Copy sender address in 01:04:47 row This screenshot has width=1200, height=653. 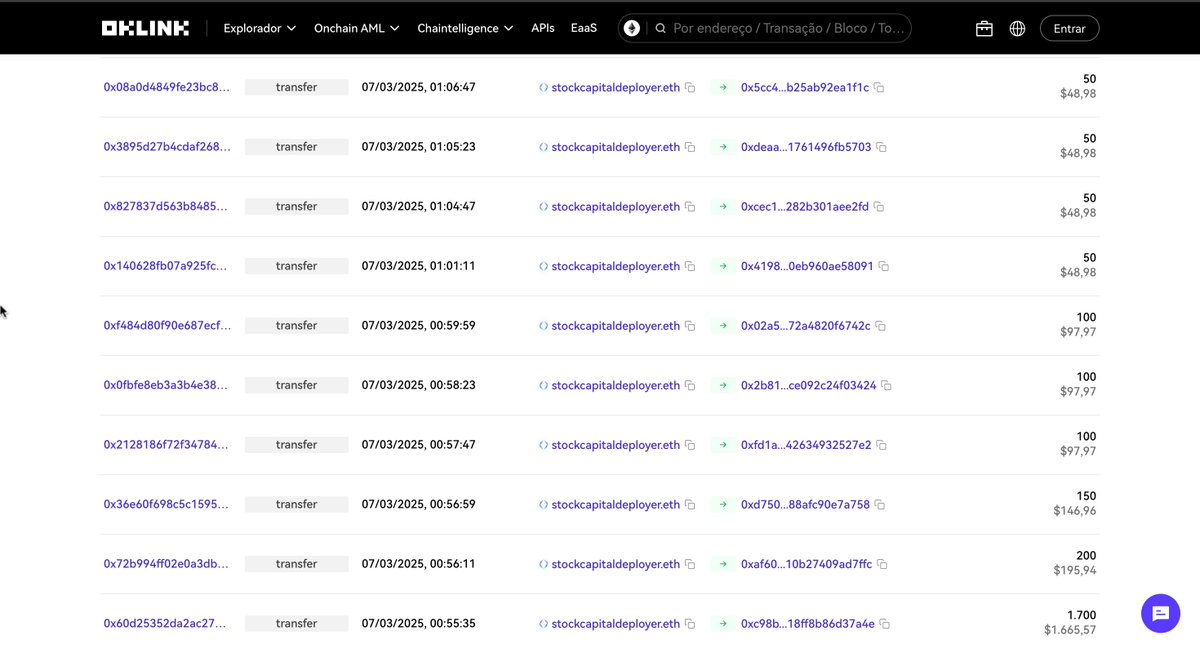pyautogui.click(x=690, y=207)
